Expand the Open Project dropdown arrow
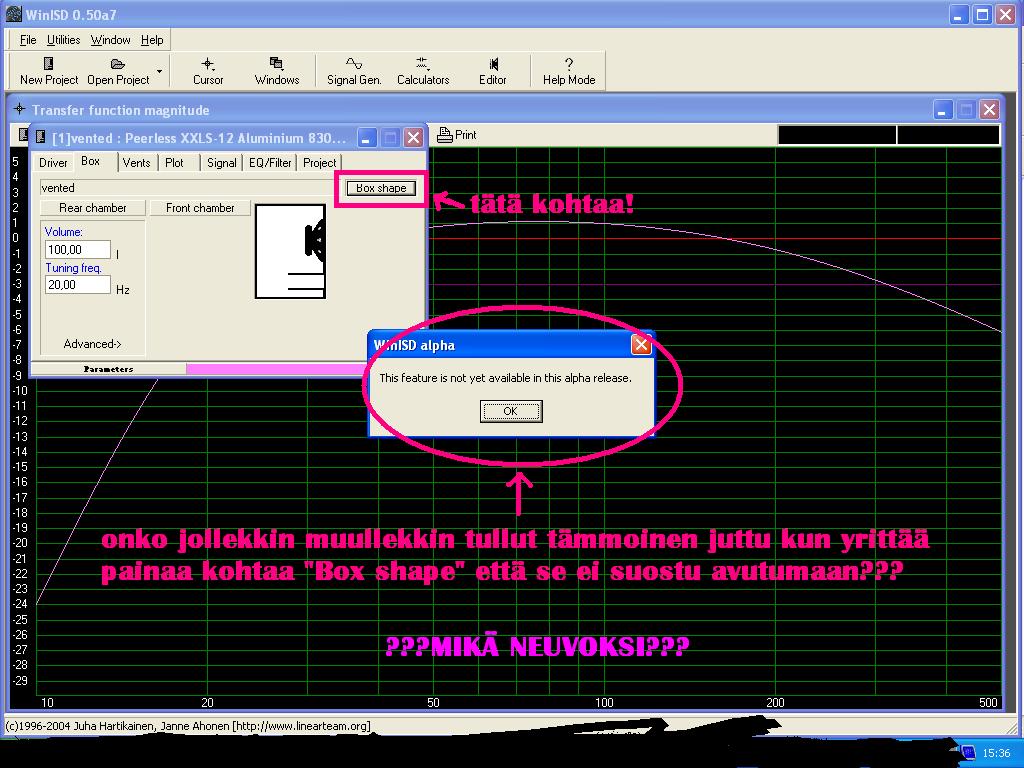Viewport: 1024px width, 768px height. pyautogui.click(x=159, y=72)
